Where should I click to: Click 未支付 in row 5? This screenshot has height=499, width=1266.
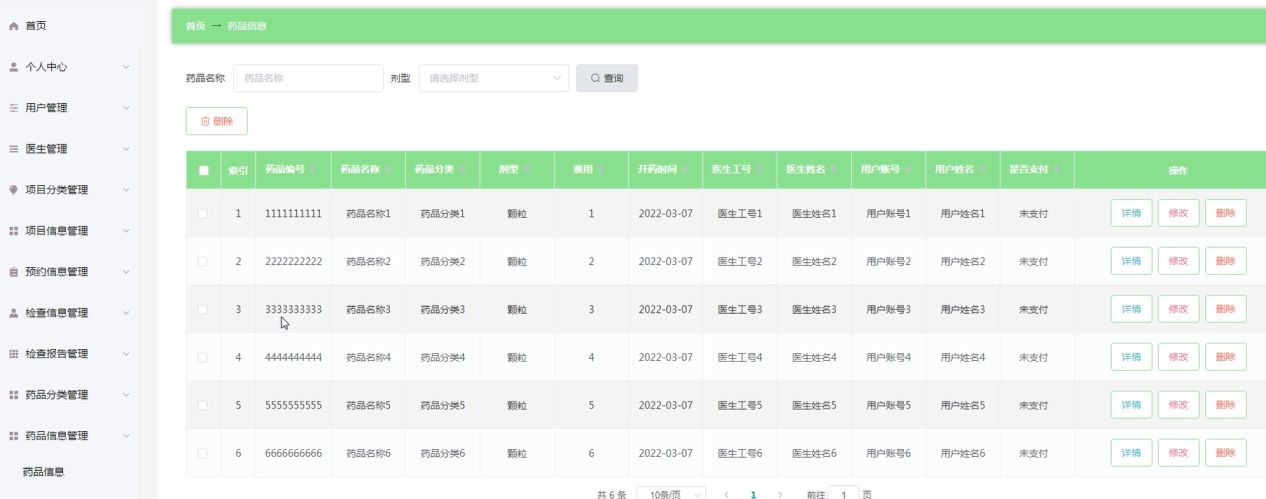[1033, 405]
